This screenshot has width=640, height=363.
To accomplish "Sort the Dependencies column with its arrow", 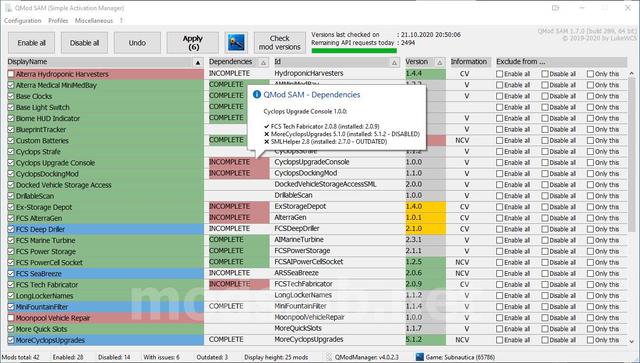I will click(x=263, y=62).
